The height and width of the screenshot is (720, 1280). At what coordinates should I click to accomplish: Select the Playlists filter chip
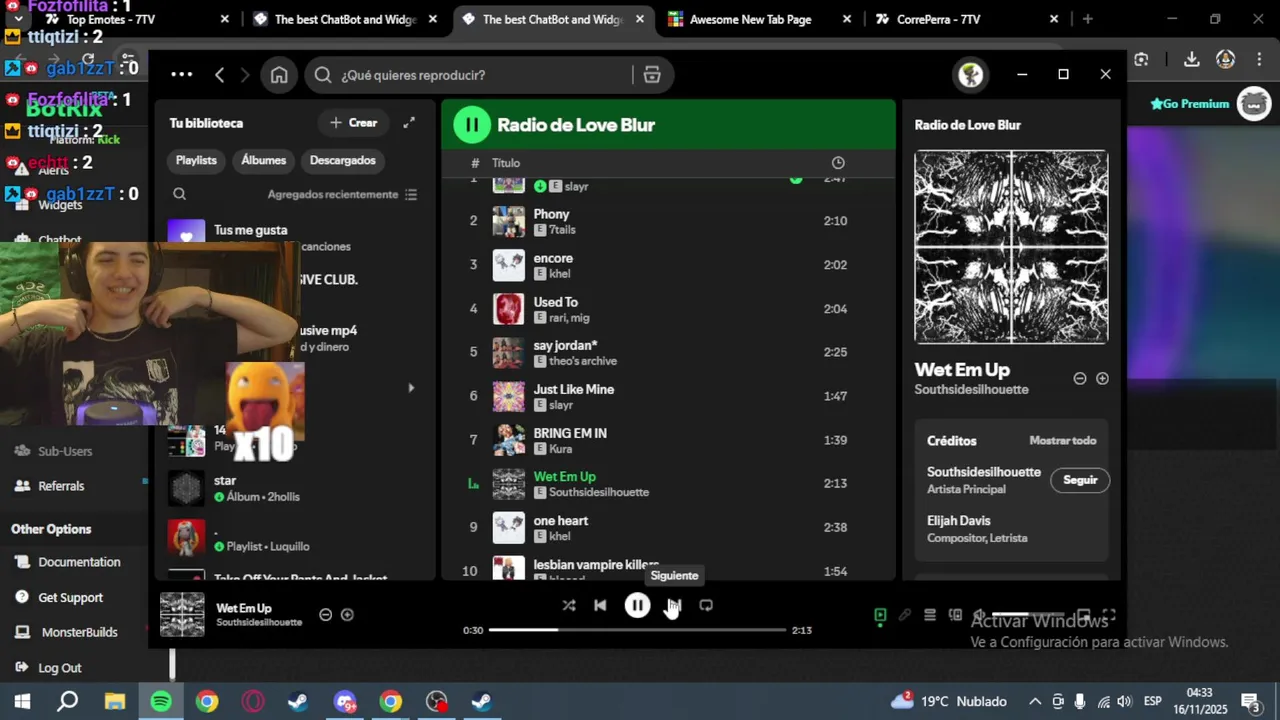(x=196, y=160)
